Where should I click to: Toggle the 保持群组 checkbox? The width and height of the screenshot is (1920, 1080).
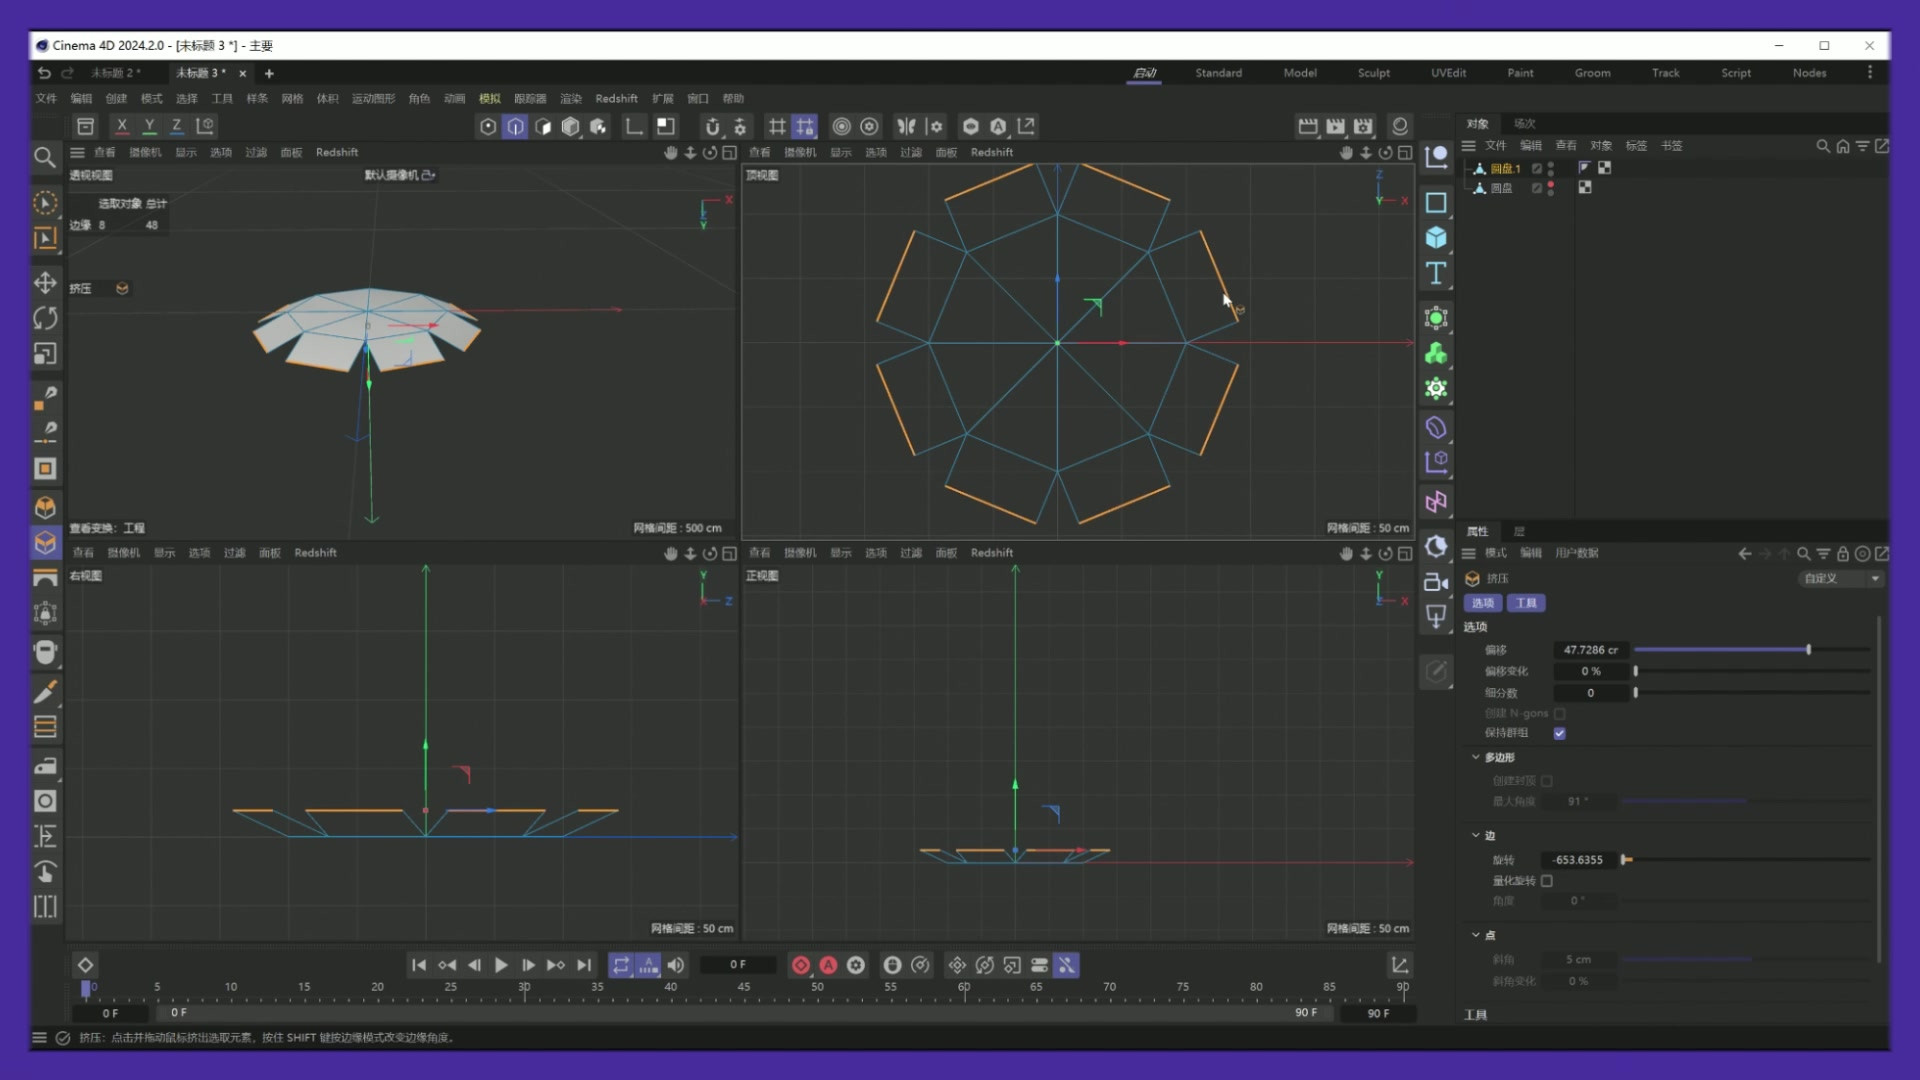1560,733
